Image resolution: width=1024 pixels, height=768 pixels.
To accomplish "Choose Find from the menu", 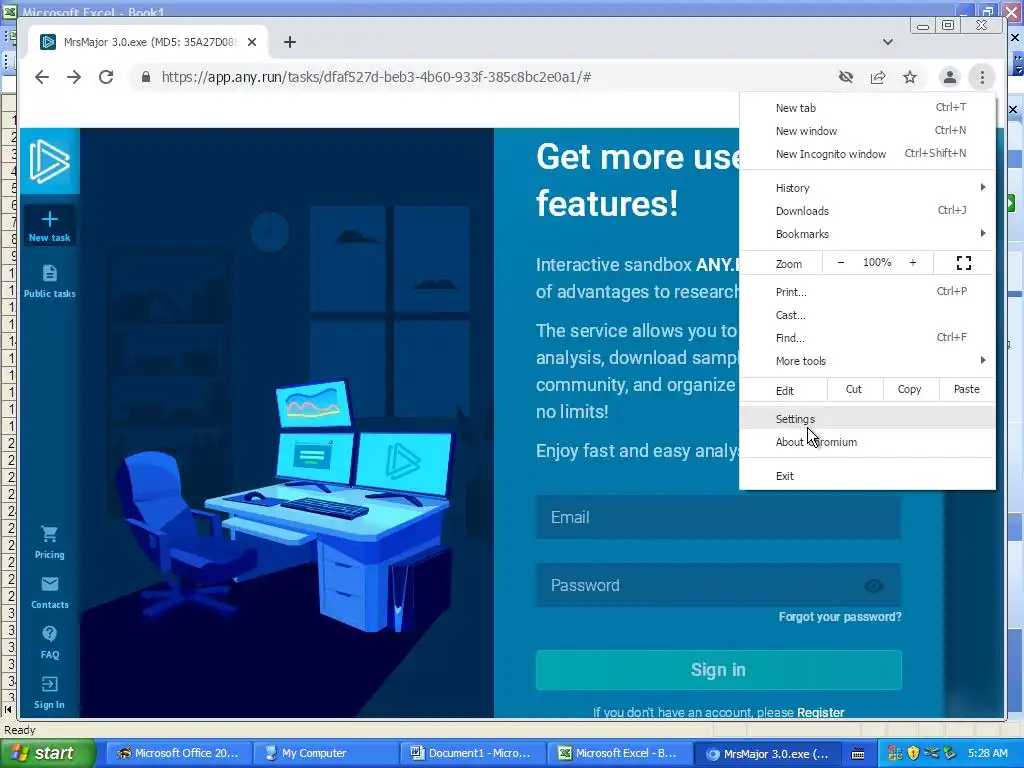I will 867,338.
